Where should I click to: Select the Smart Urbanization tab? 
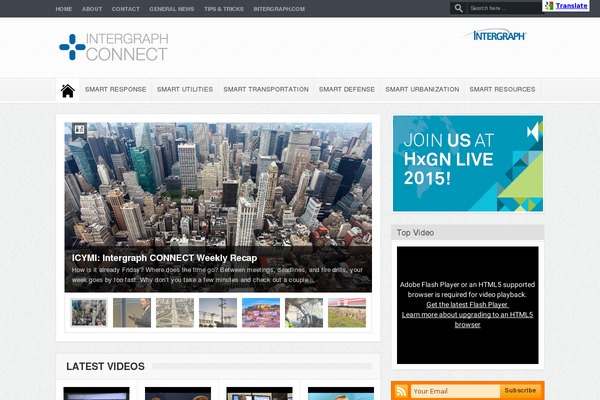[422, 89]
